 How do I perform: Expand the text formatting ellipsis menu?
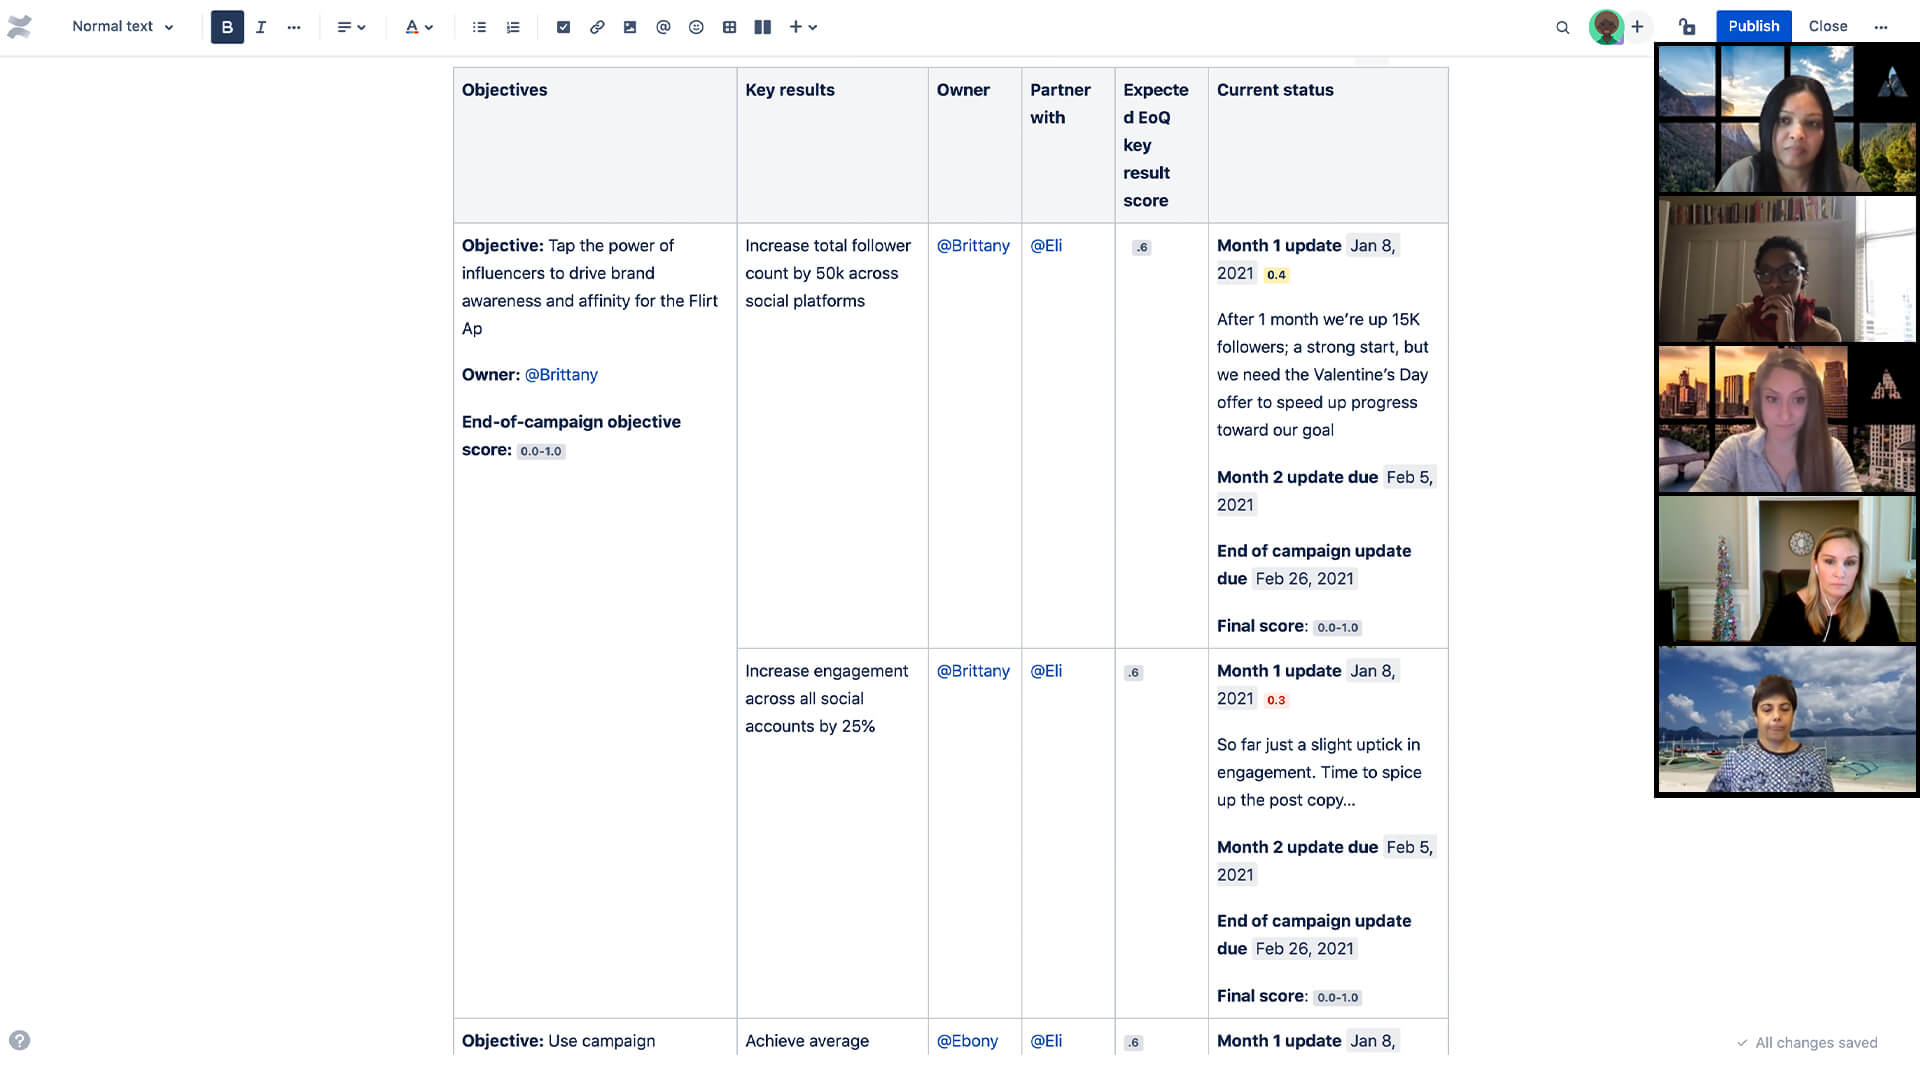click(x=294, y=26)
